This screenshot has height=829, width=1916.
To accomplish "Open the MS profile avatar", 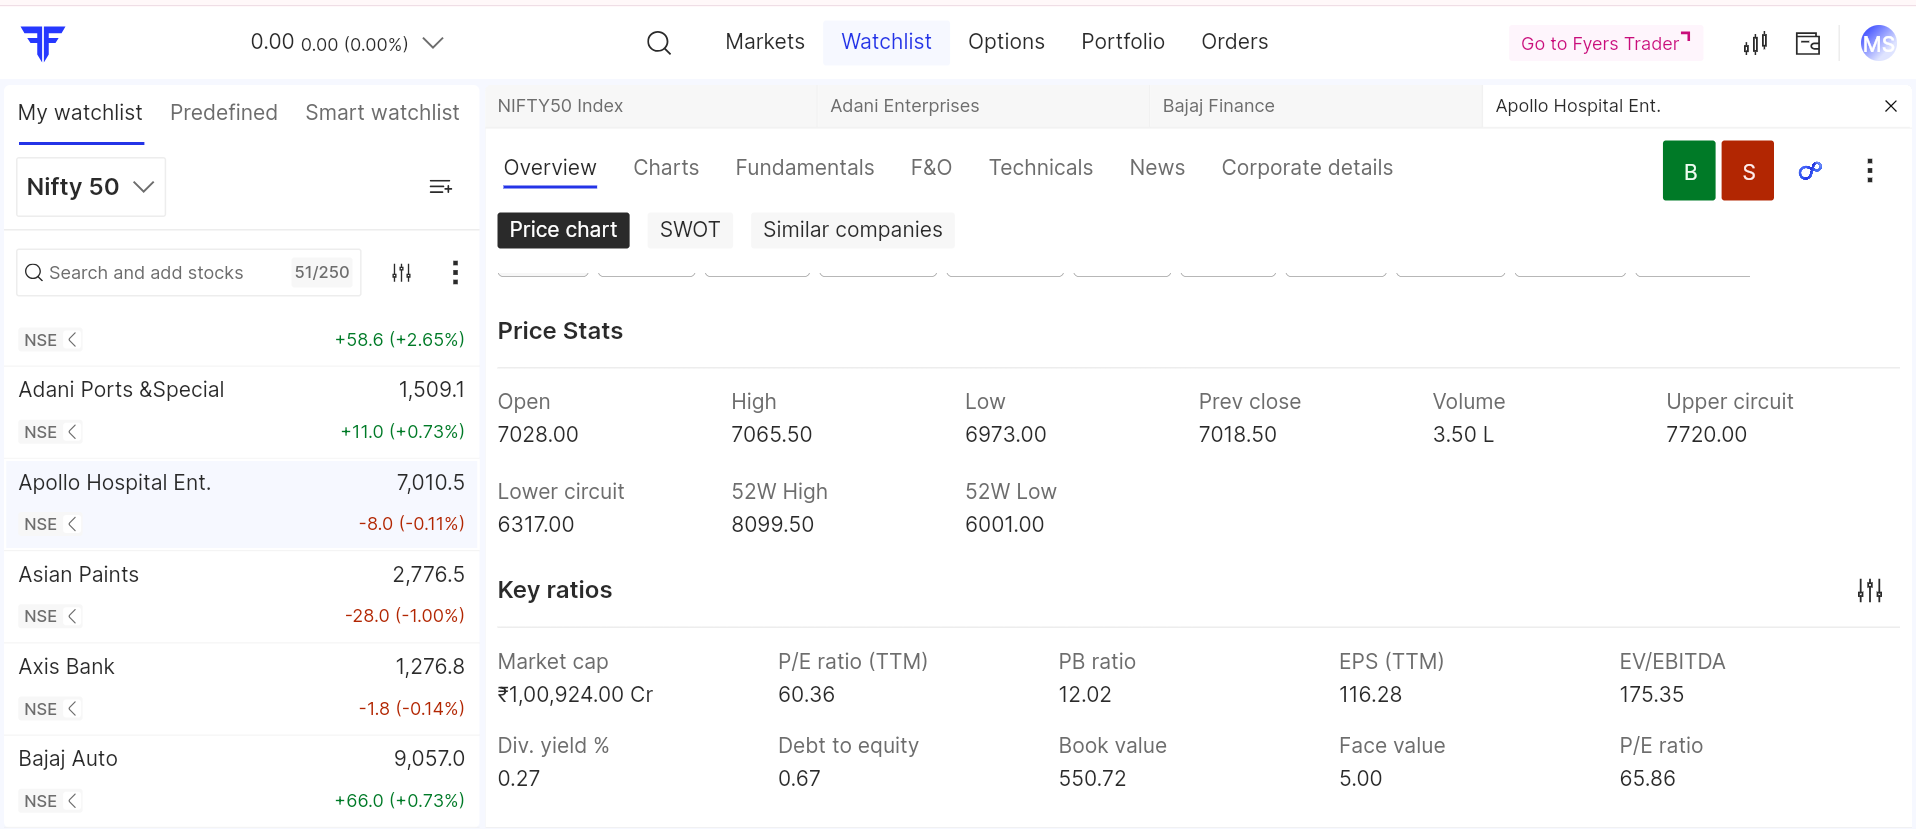I will [x=1877, y=44].
